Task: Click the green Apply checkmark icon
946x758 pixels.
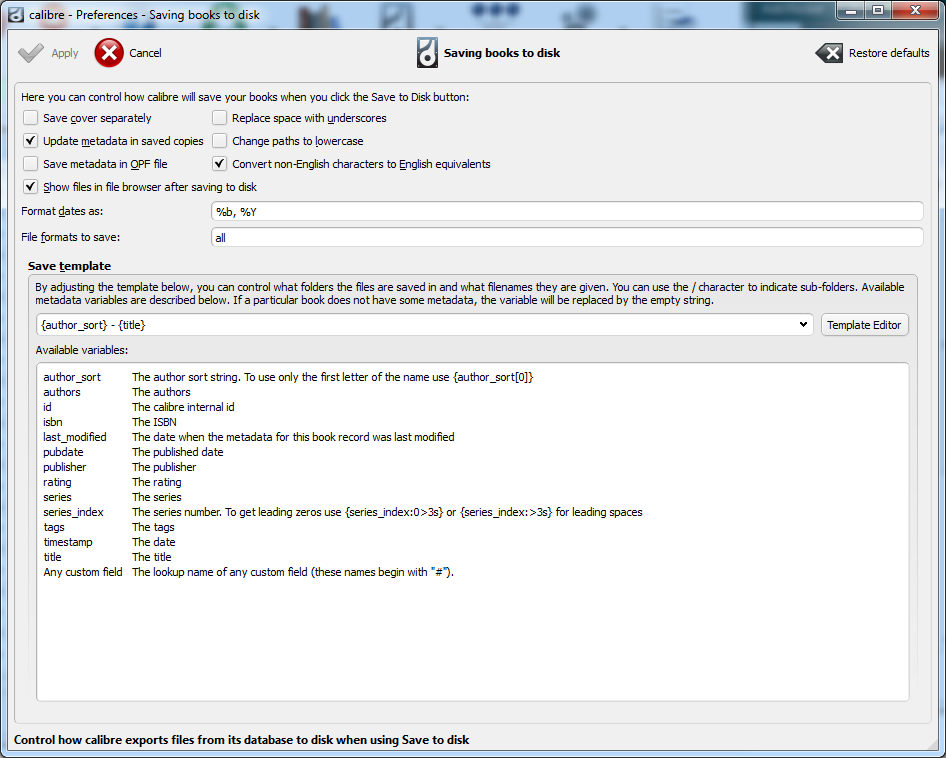Action: [x=31, y=53]
